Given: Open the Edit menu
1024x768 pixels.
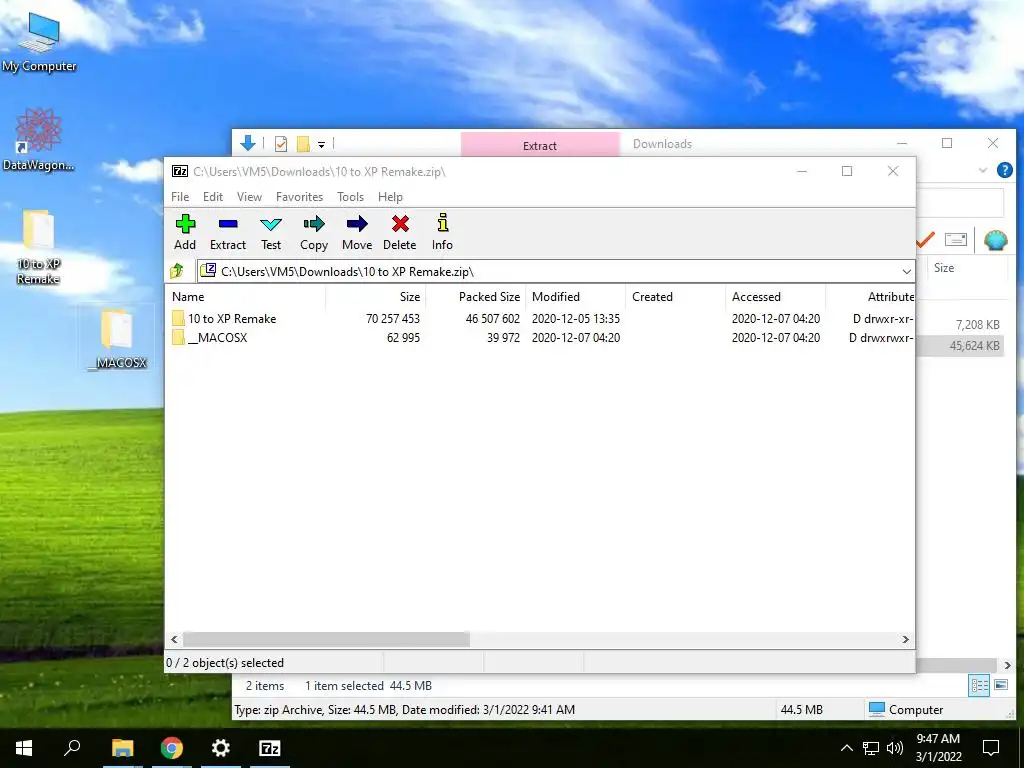Looking at the screenshot, I should (x=213, y=197).
